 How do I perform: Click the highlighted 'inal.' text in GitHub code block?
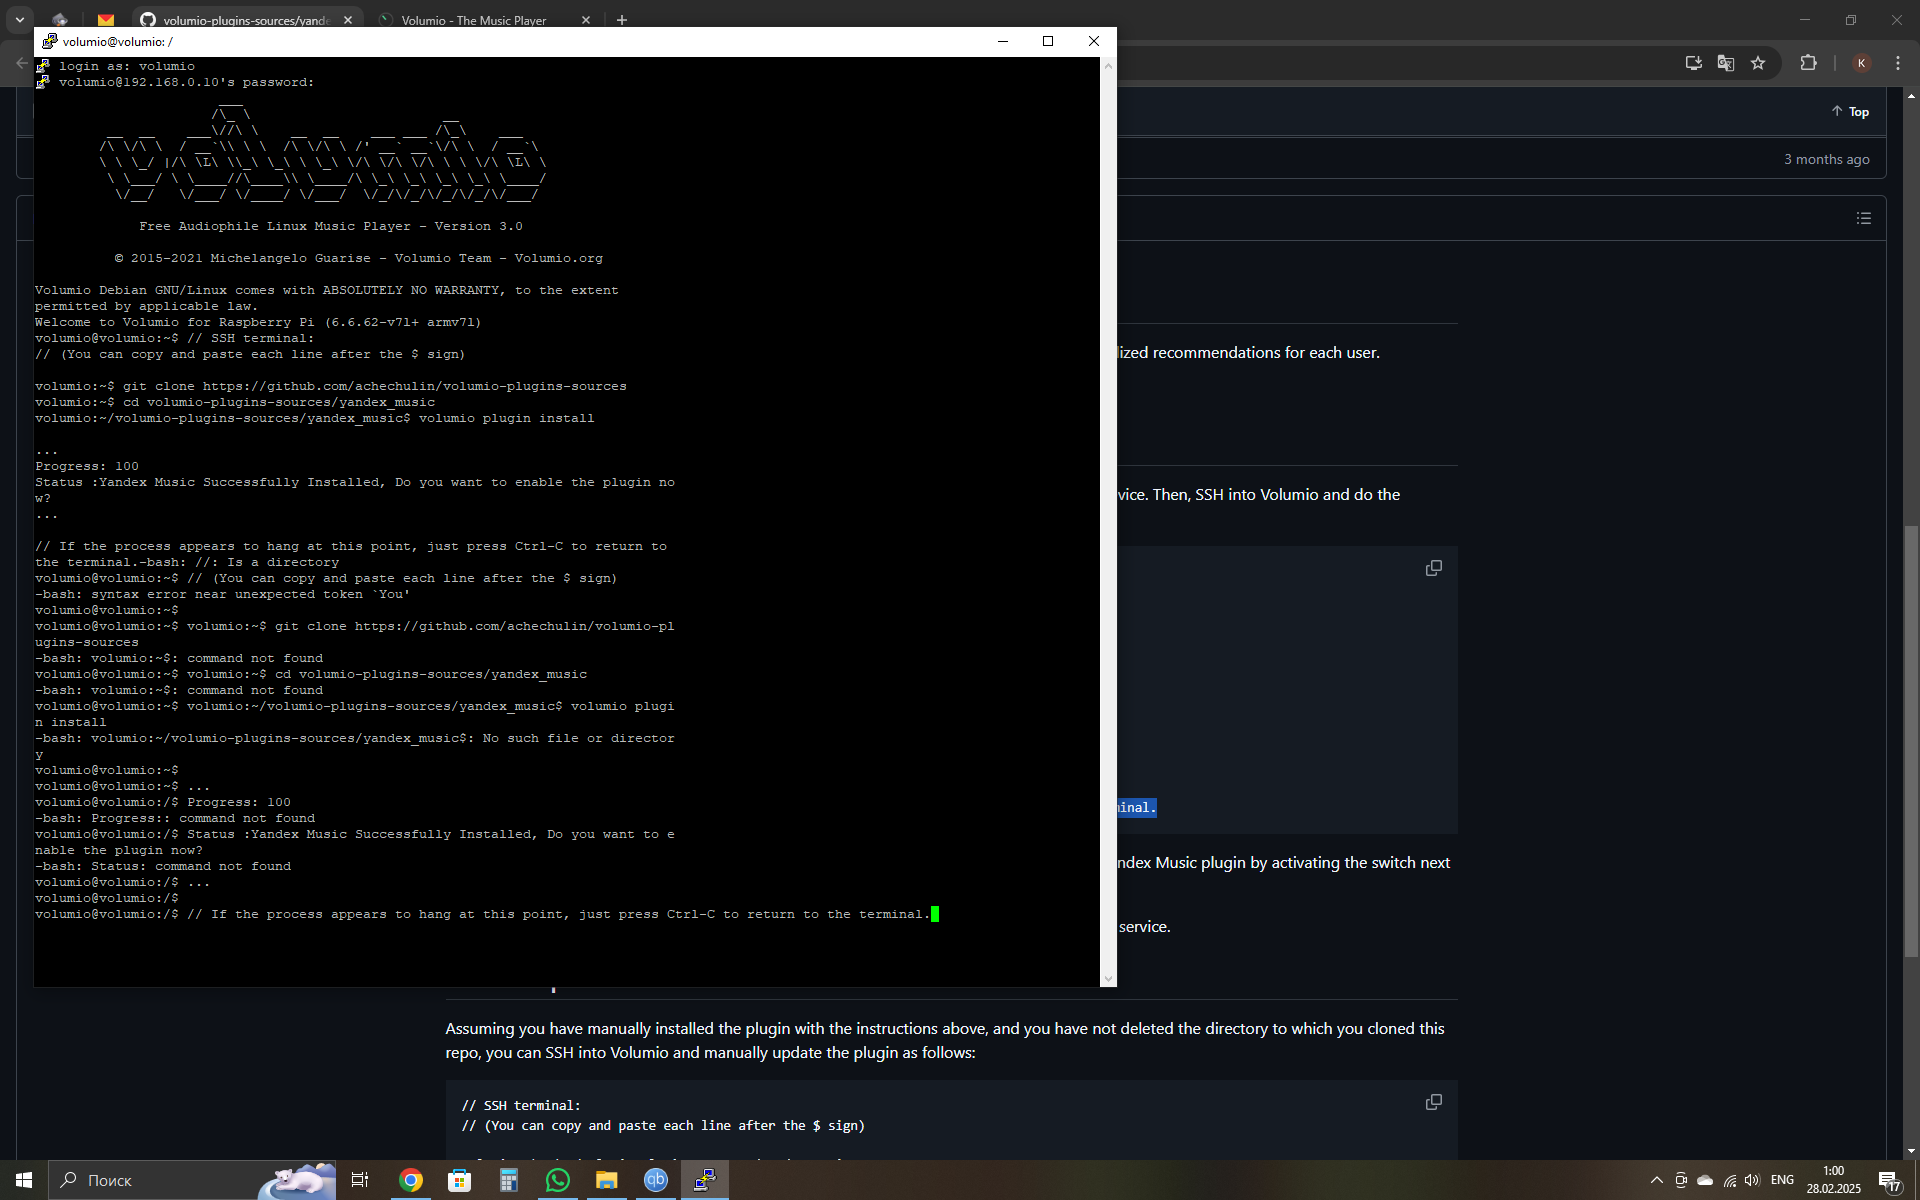click(x=1137, y=807)
